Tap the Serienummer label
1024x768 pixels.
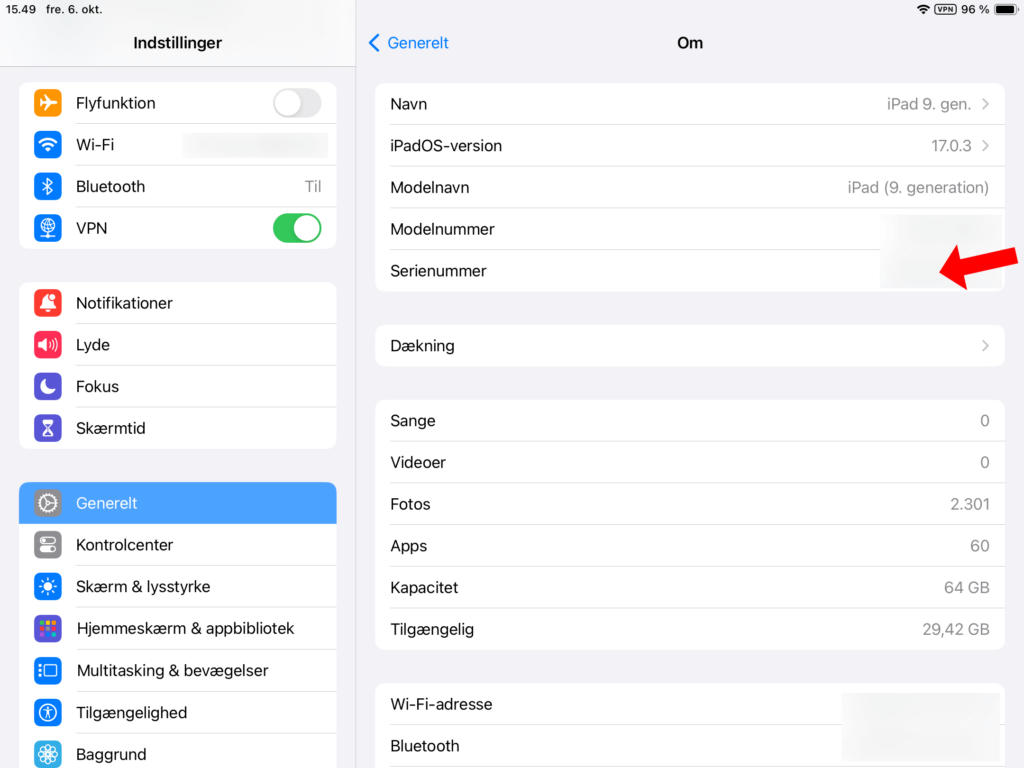click(438, 271)
